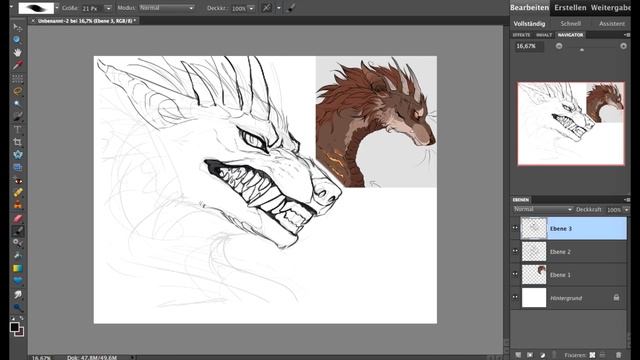Select the Gradient tool
Viewport: 640px width, 360px height.
point(17,268)
